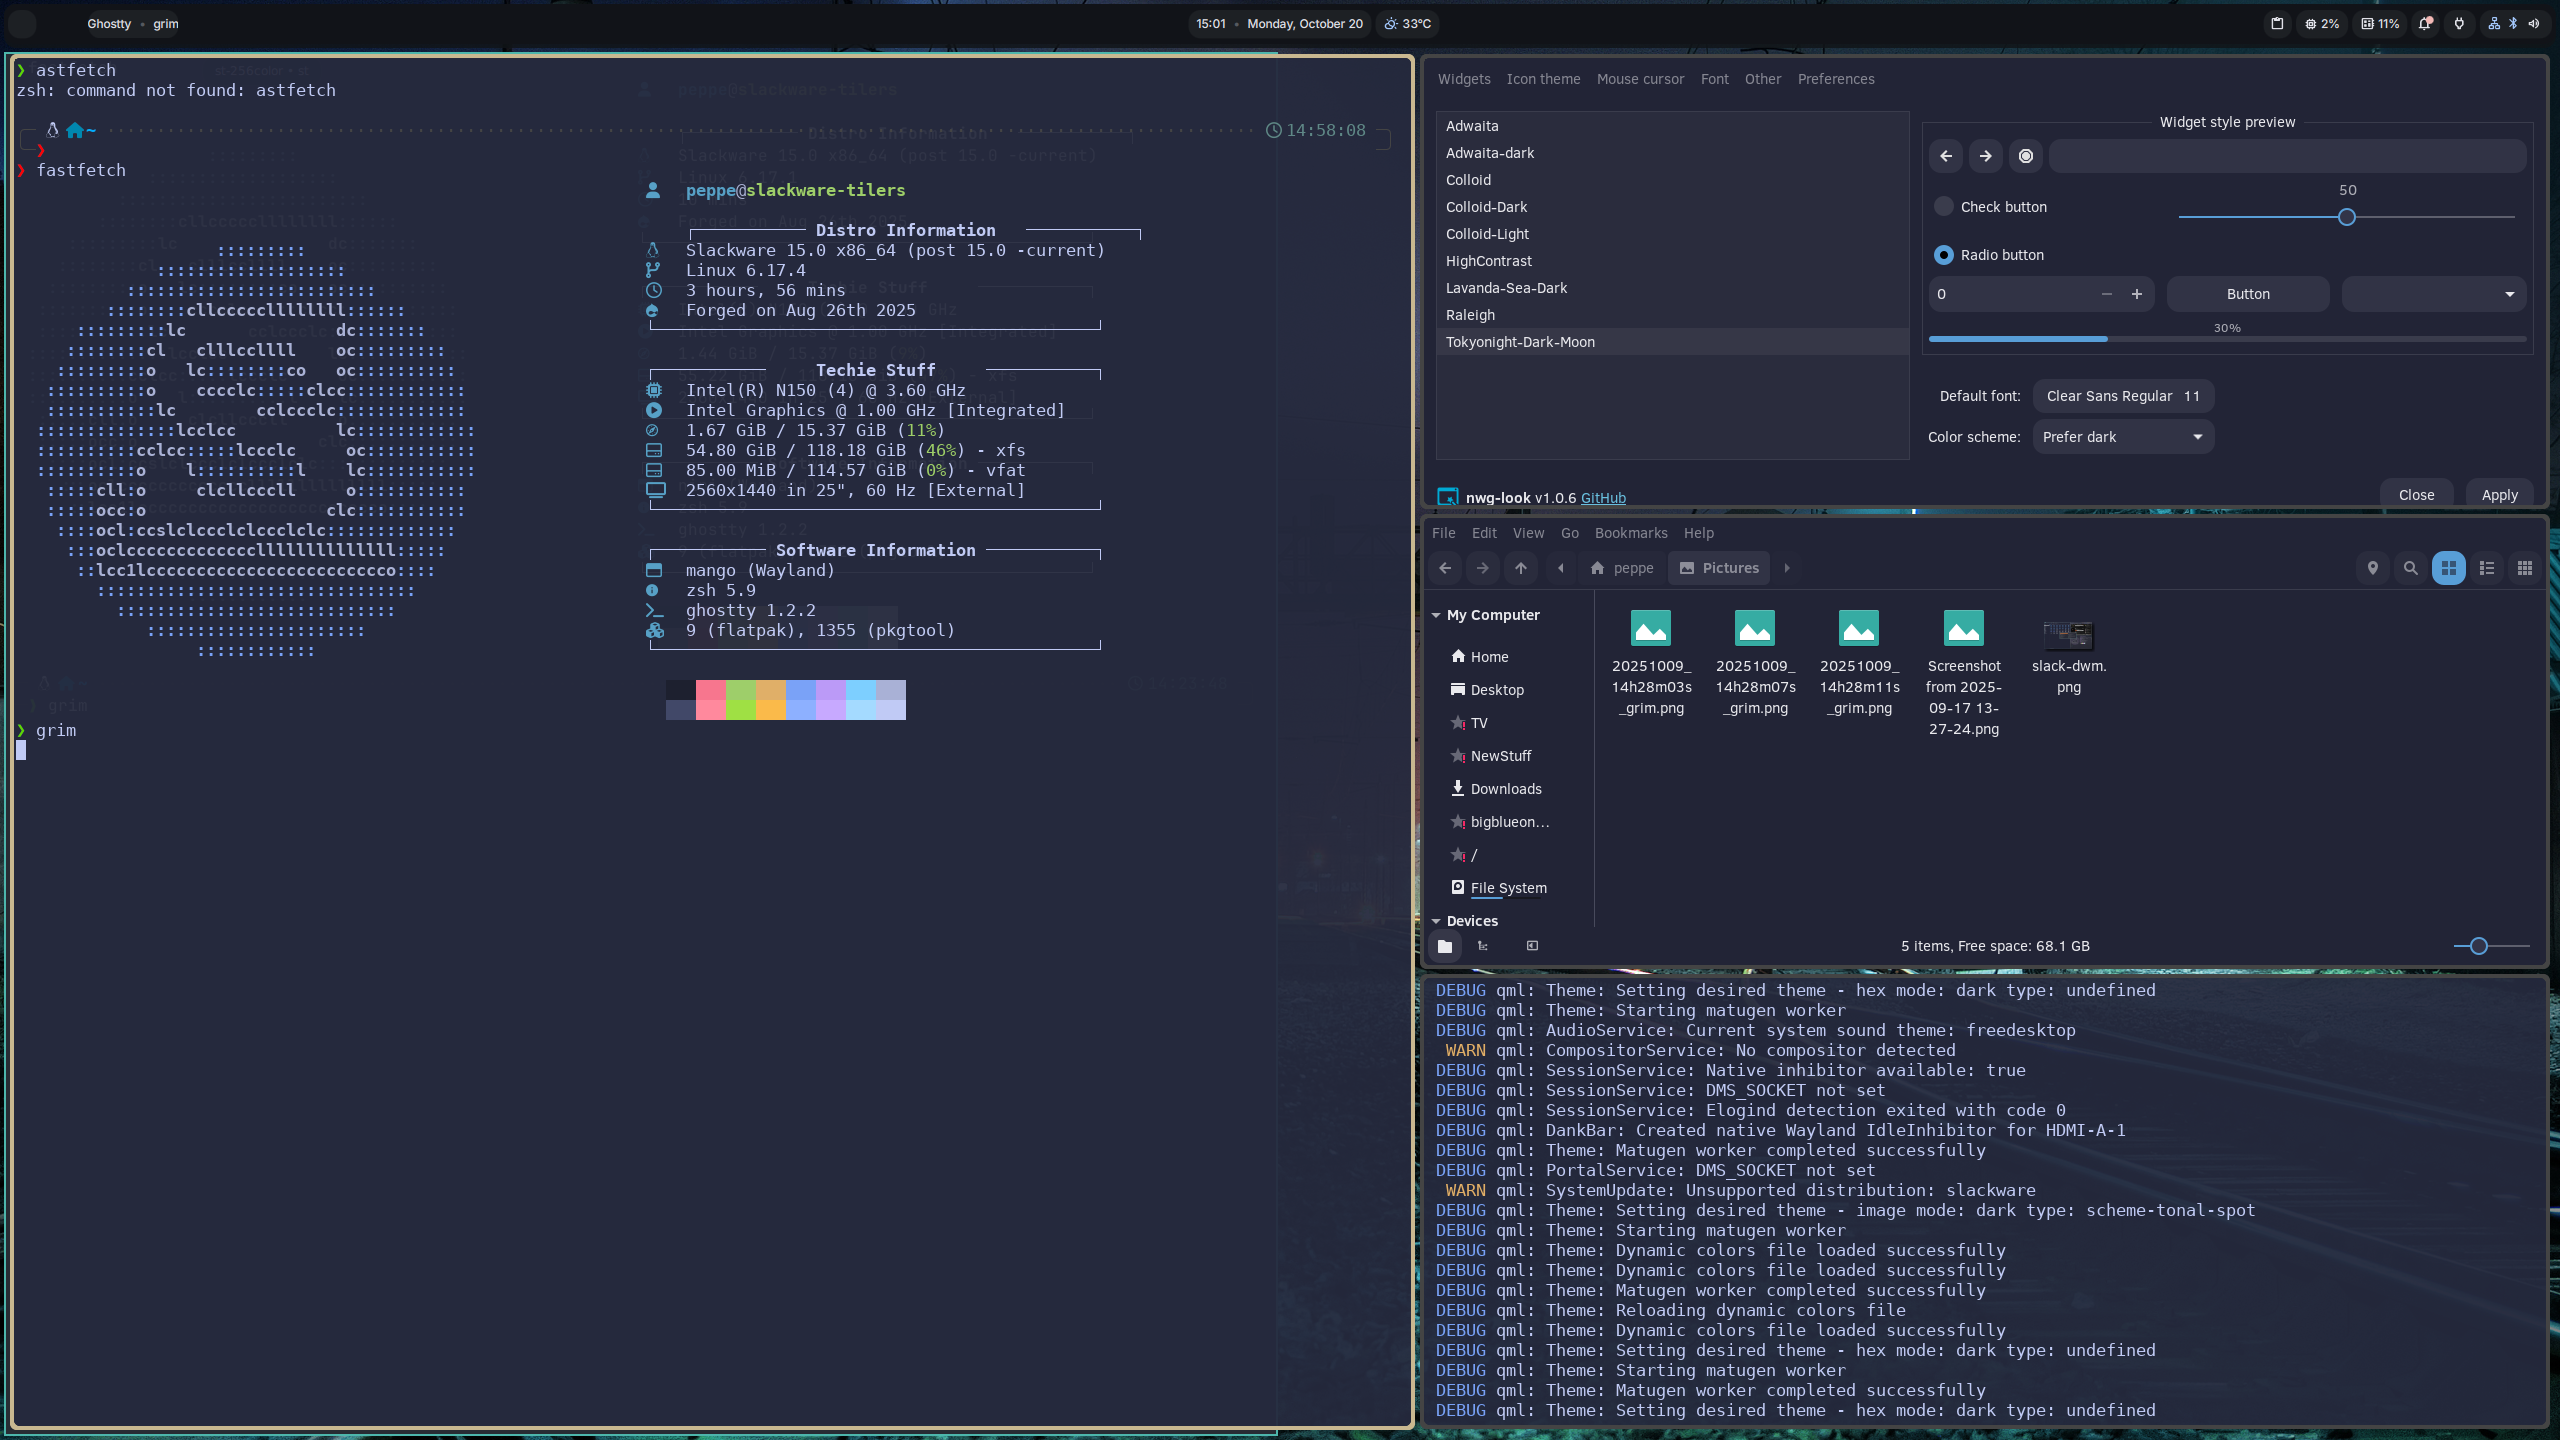Enable the Check button in the preview
The height and width of the screenshot is (1440, 2560).
pos(1944,207)
